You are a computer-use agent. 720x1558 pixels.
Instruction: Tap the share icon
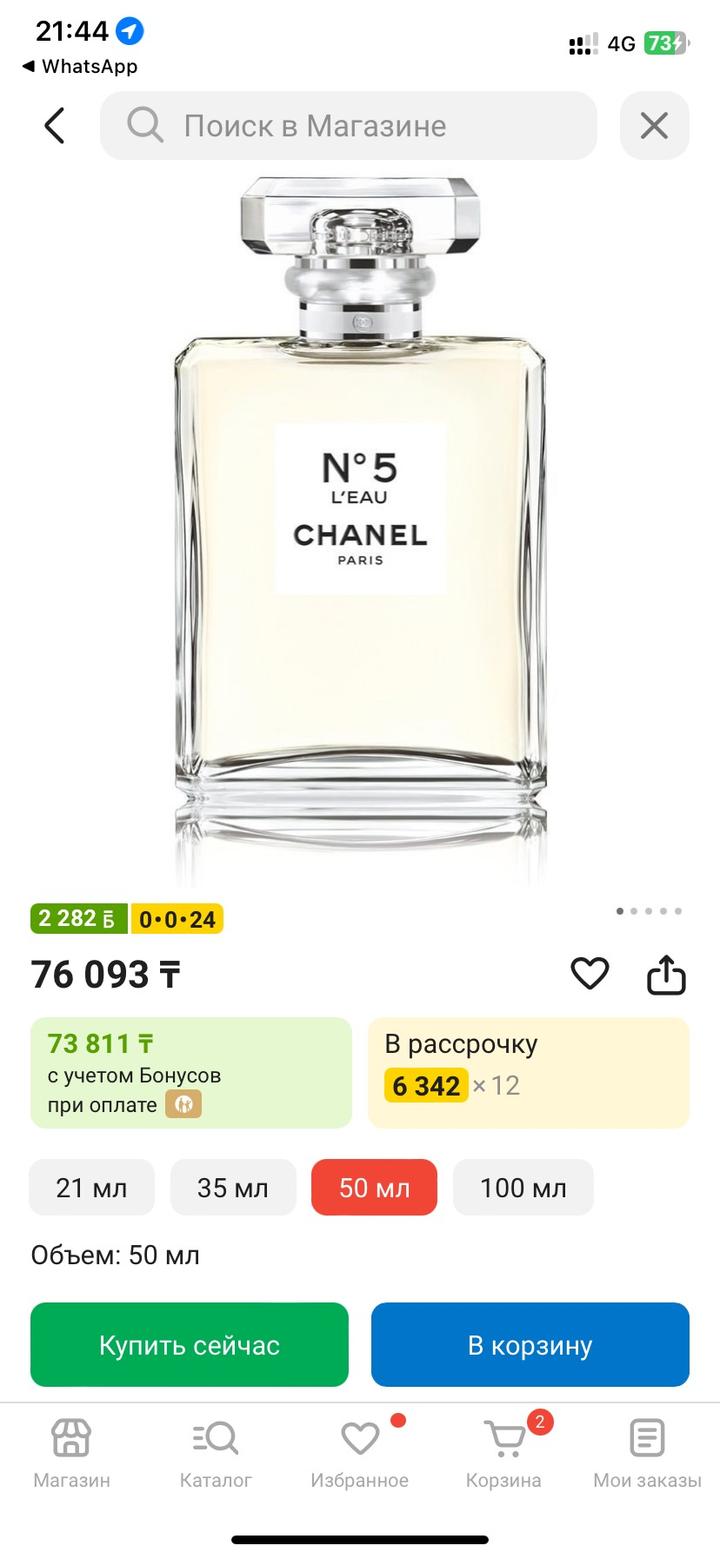point(666,975)
